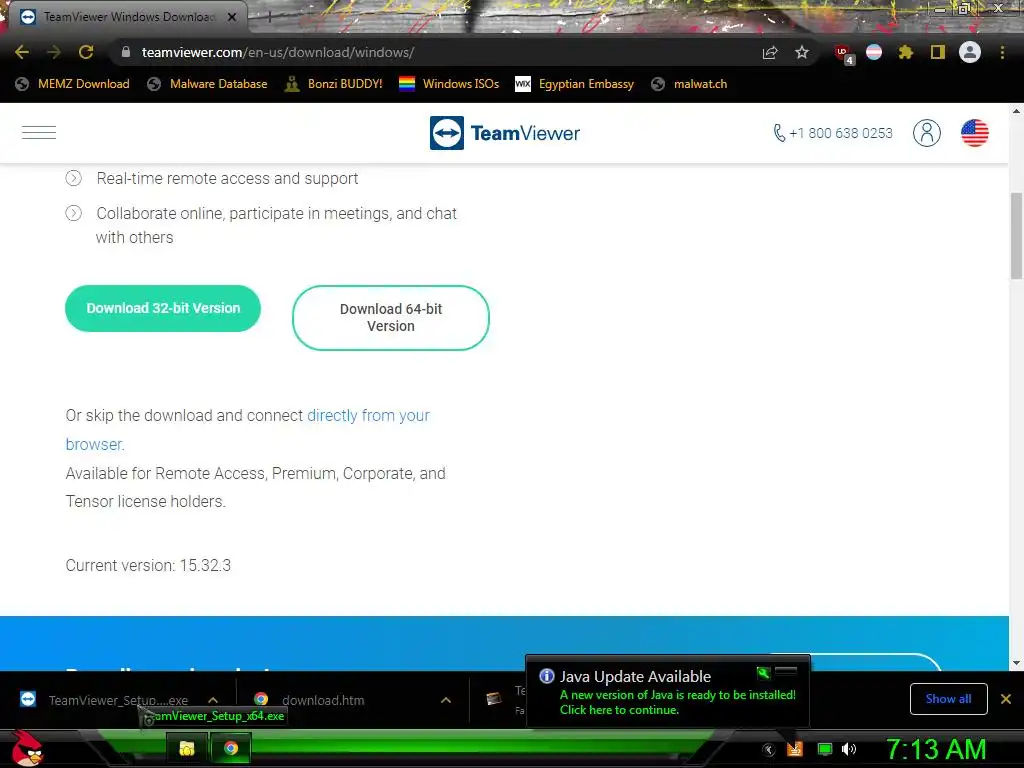Bookmark this page with the star
This screenshot has height=768, width=1024.
(x=802, y=52)
